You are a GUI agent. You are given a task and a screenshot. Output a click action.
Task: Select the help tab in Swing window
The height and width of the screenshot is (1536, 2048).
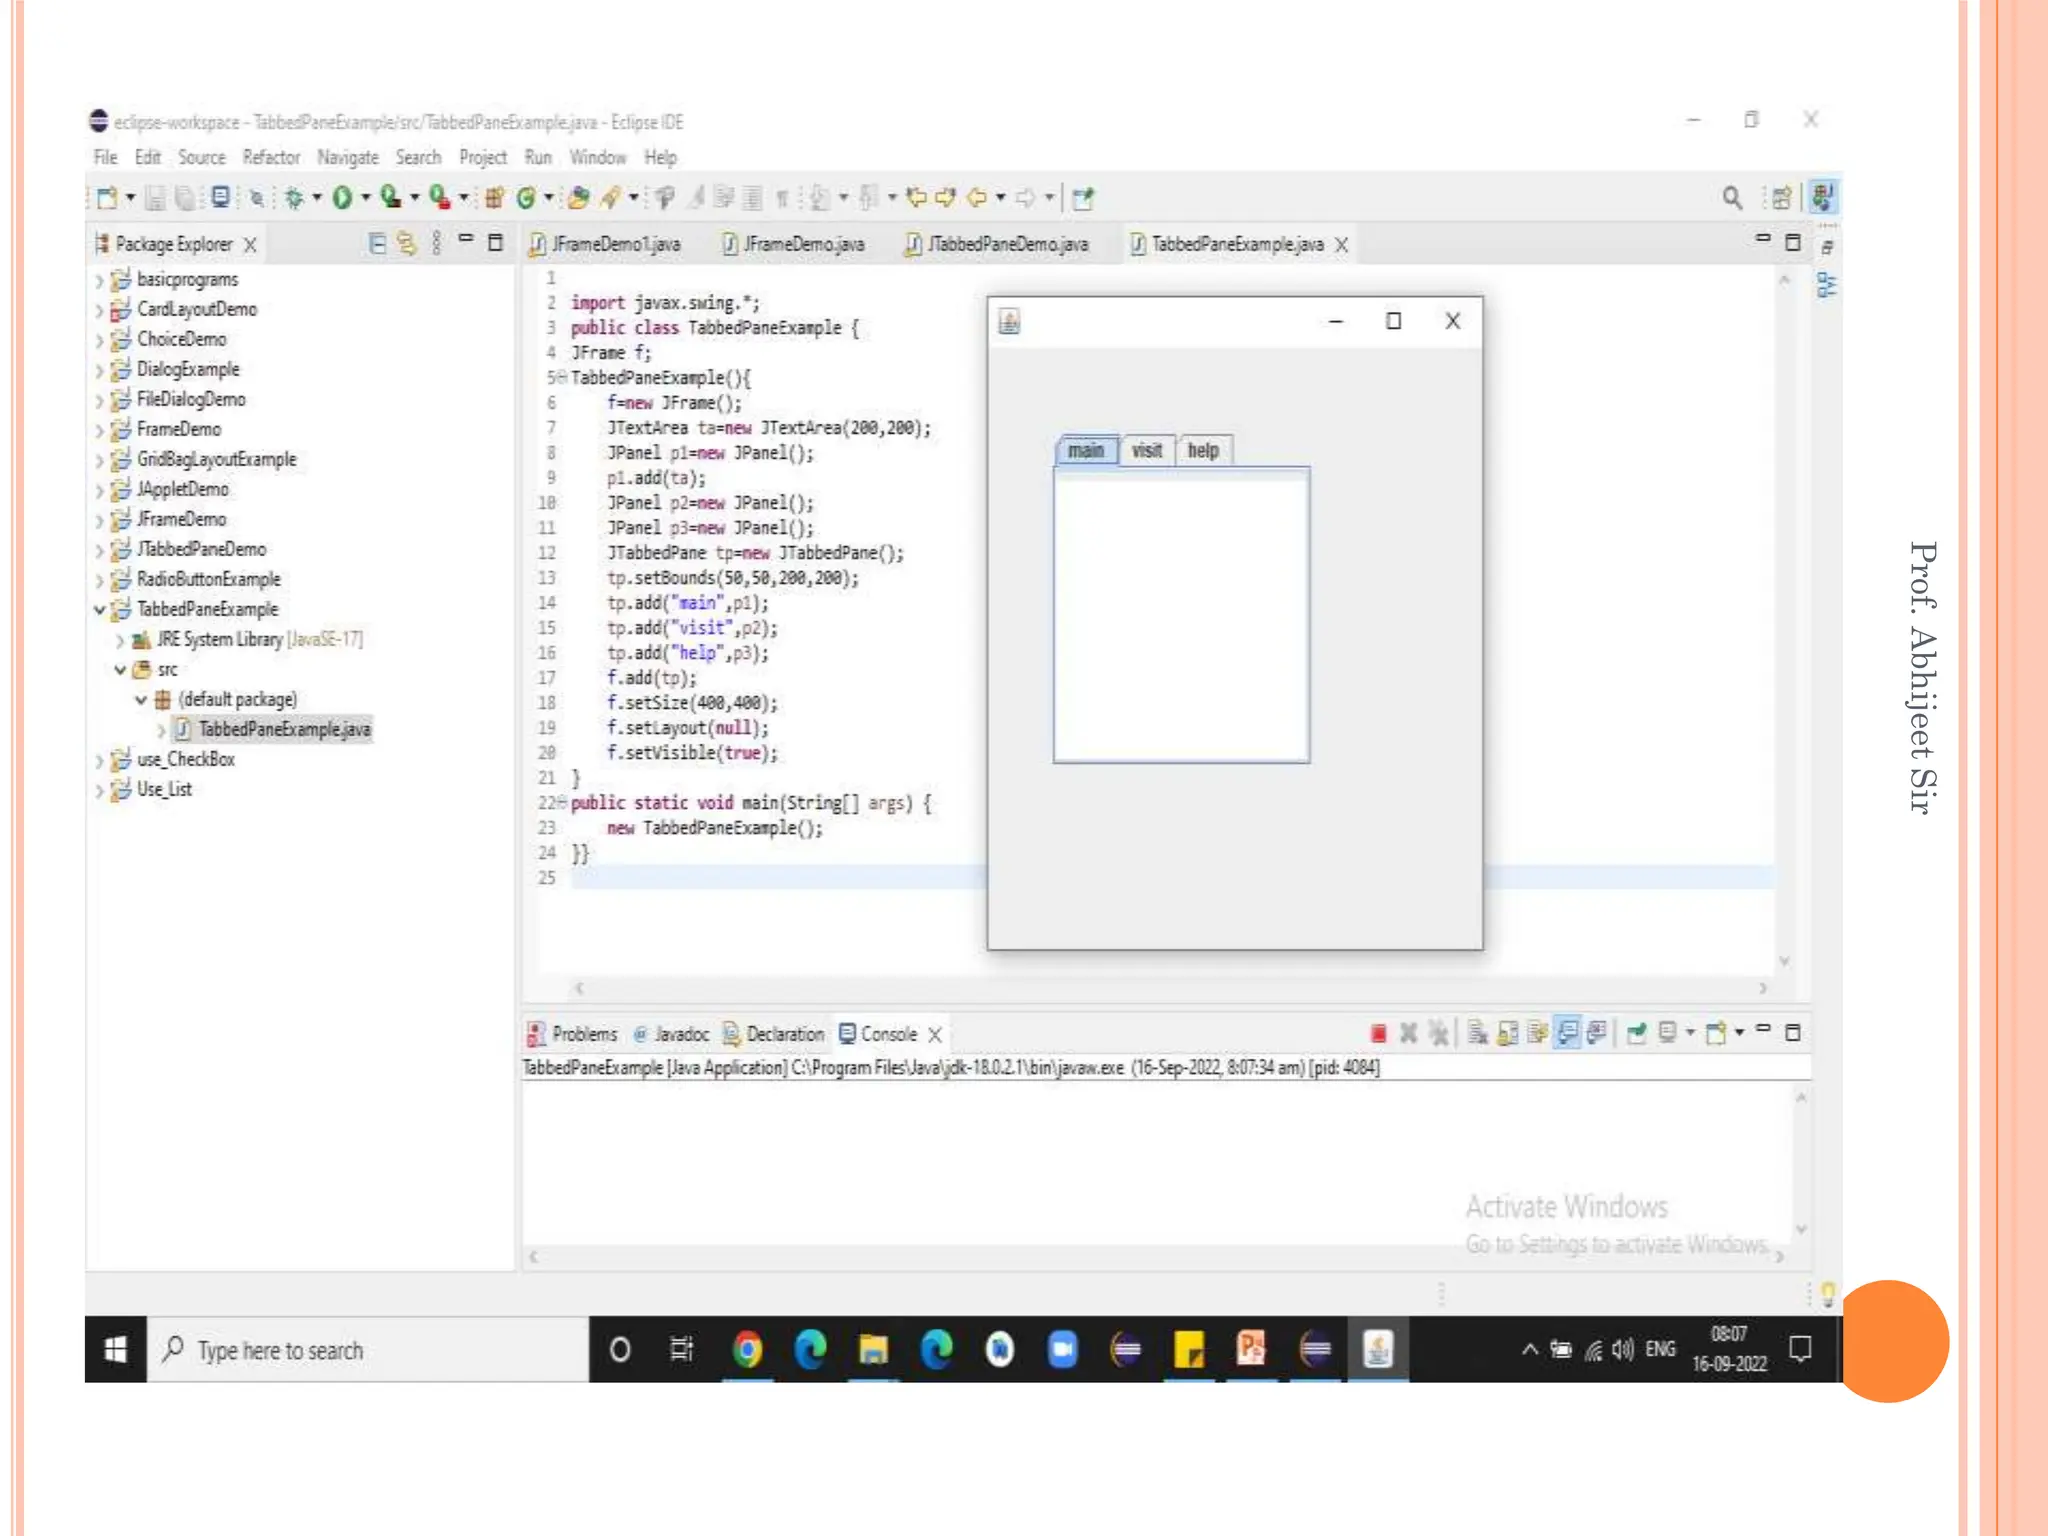click(1203, 451)
